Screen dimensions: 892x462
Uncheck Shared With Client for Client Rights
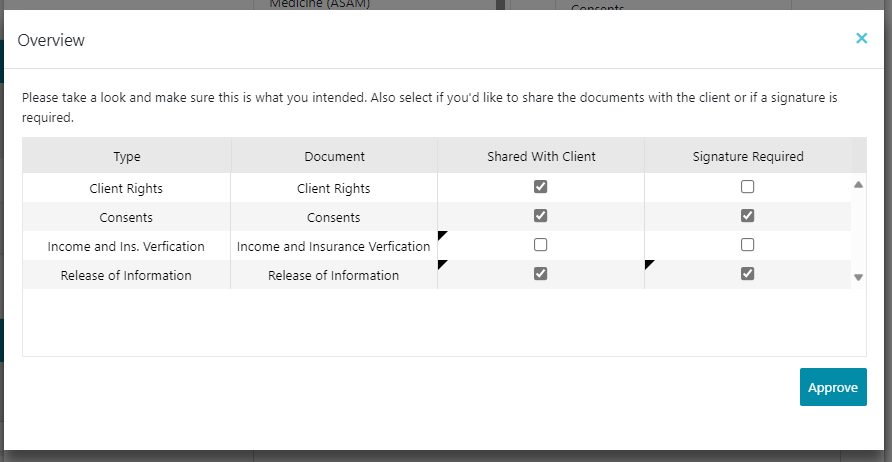541,187
